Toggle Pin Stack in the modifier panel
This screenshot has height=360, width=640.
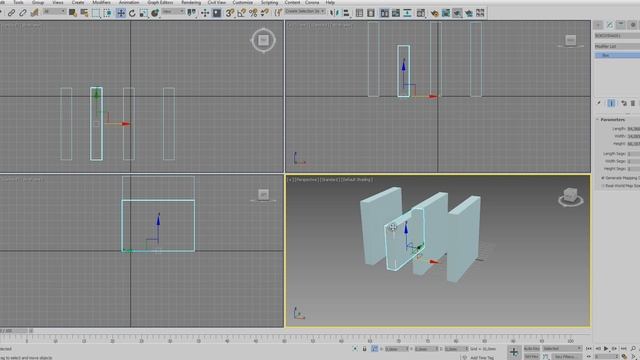[x=599, y=103]
